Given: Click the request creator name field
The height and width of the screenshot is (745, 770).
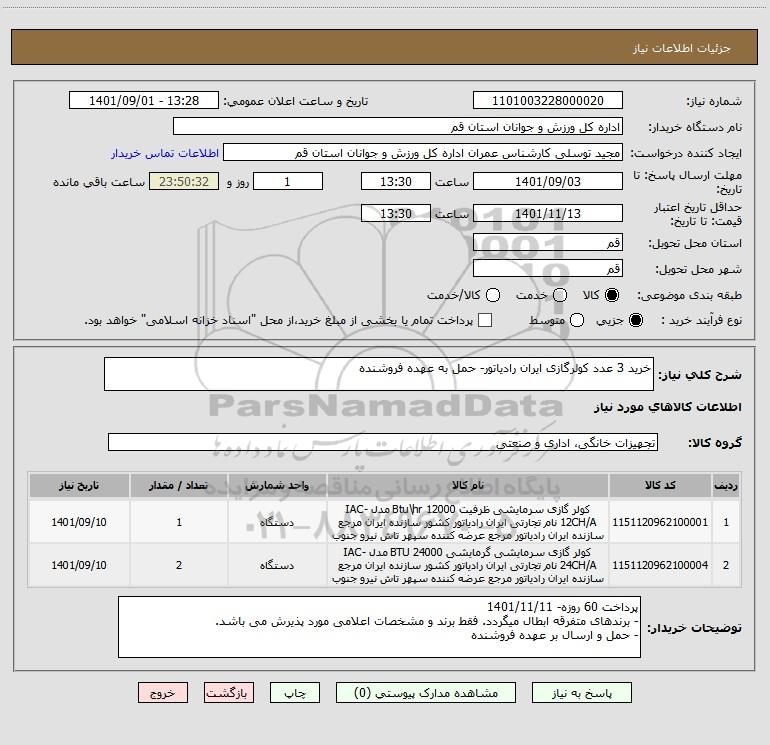Looking at the screenshot, I should (x=423, y=153).
